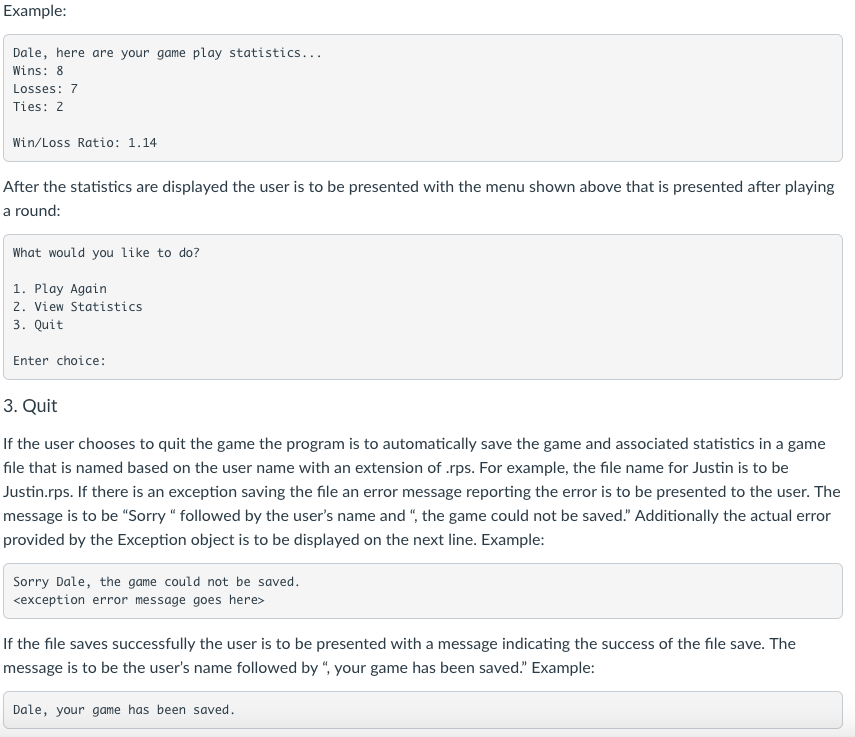The width and height of the screenshot is (855, 737).
Task: Click the "Dale, here are your game play statistics..." line
Action: click(x=167, y=53)
